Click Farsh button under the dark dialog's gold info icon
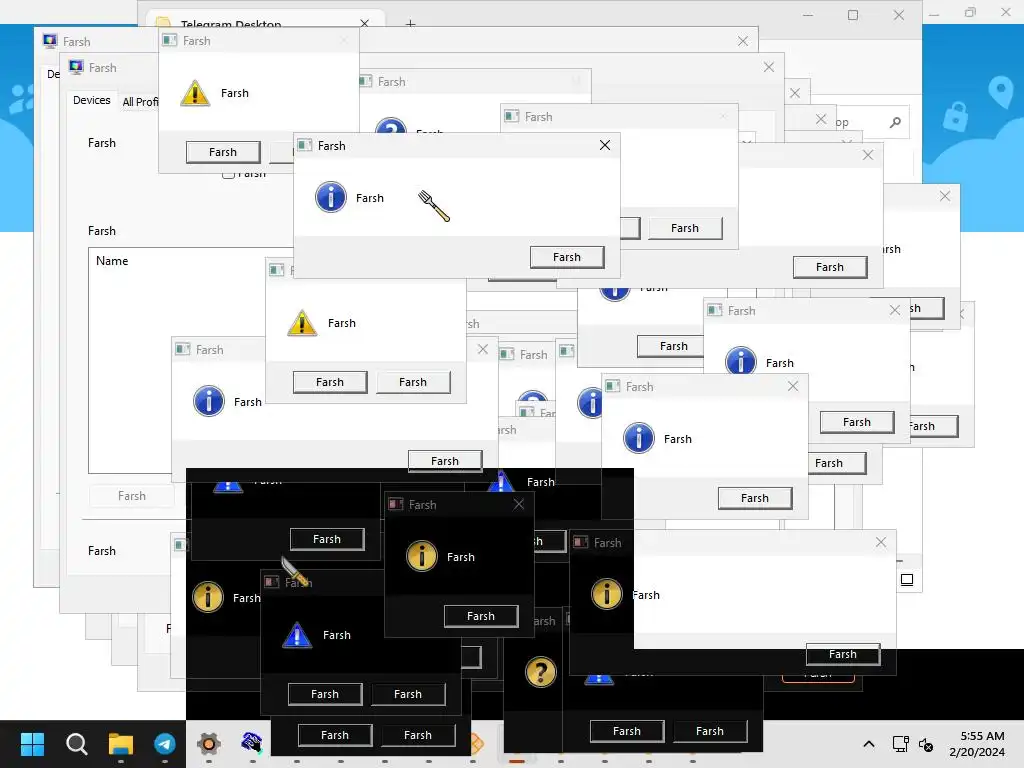This screenshot has height=768, width=1024. click(481, 616)
